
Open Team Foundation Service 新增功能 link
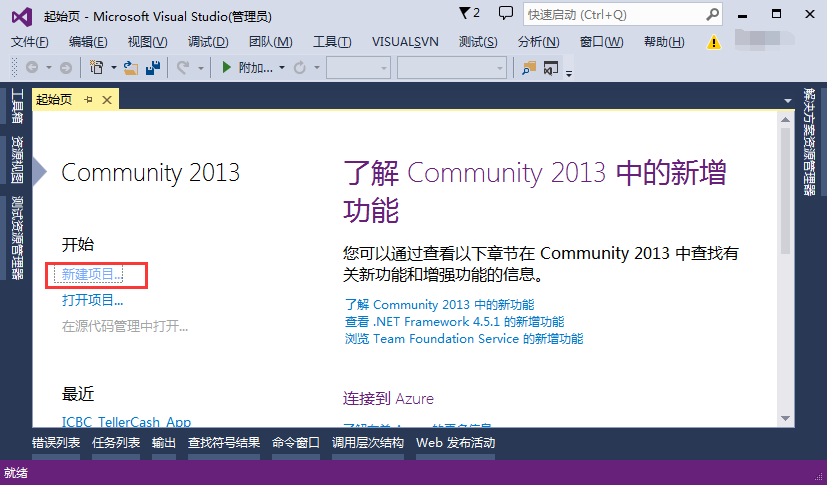pyautogui.click(x=464, y=338)
